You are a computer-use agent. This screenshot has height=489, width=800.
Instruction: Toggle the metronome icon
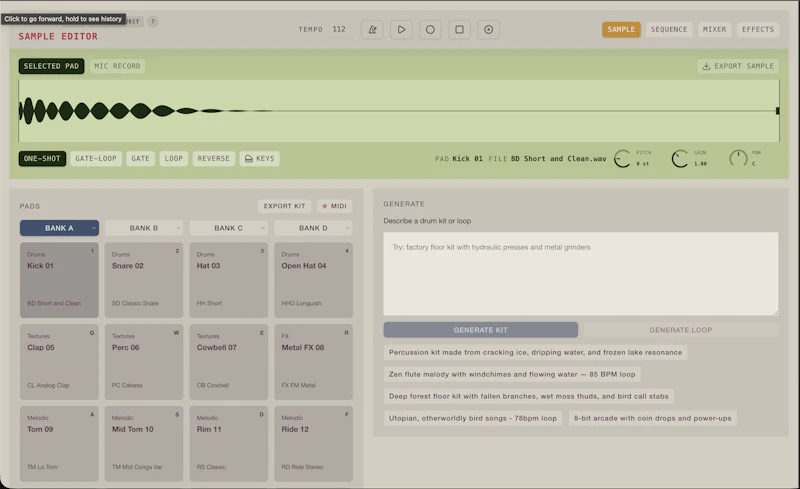(372, 30)
